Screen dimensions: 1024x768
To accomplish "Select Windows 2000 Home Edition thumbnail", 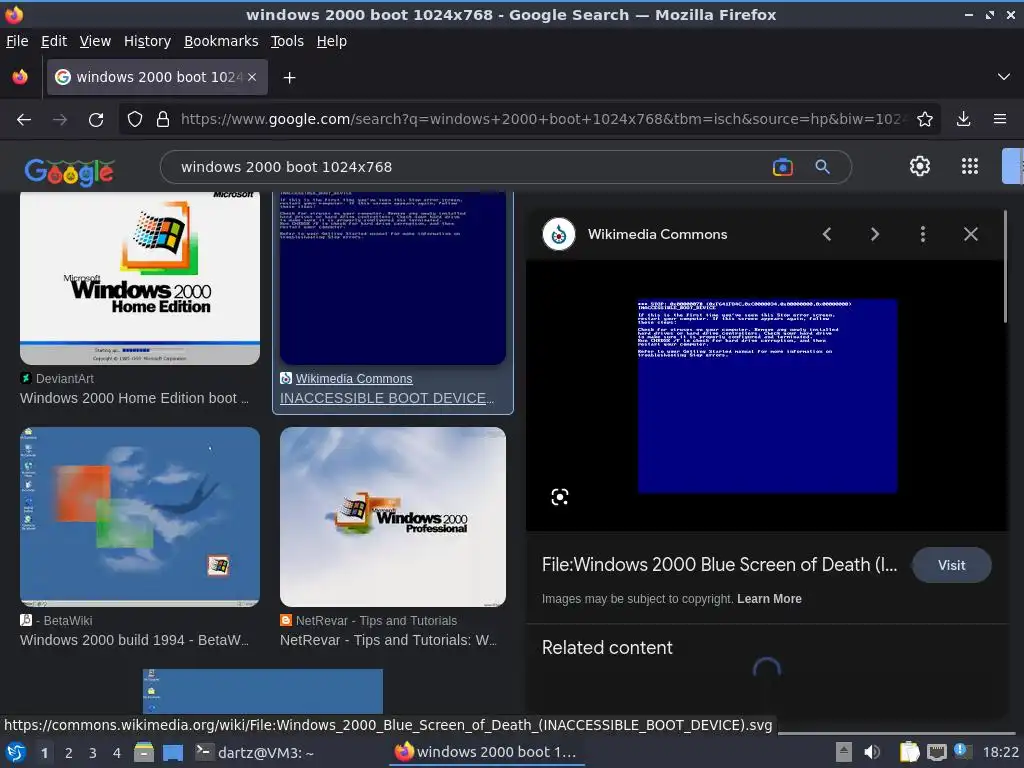I will 140,278.
